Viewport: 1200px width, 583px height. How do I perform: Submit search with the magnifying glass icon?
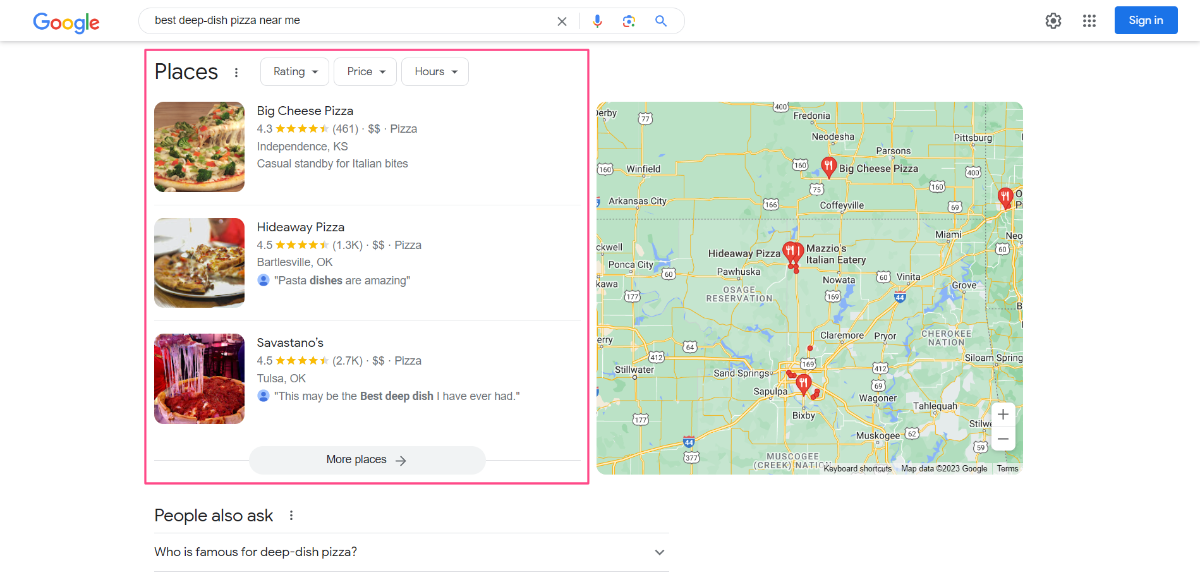661,21
